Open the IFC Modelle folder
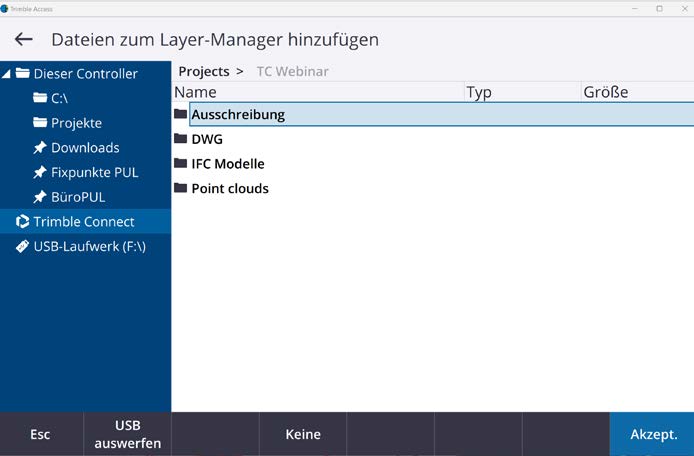Viewport: 694px width, 456px height. (227, 164)
